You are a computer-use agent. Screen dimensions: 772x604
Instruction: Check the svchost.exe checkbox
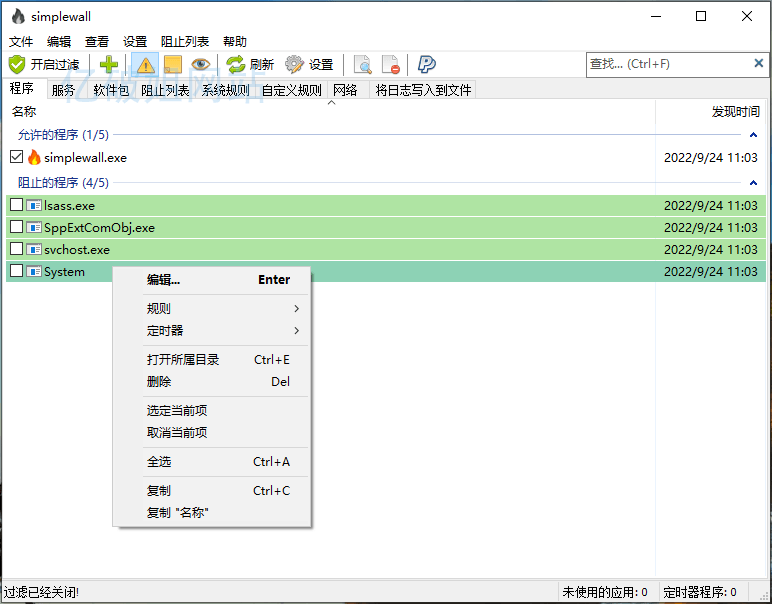(x=17, y=249)
